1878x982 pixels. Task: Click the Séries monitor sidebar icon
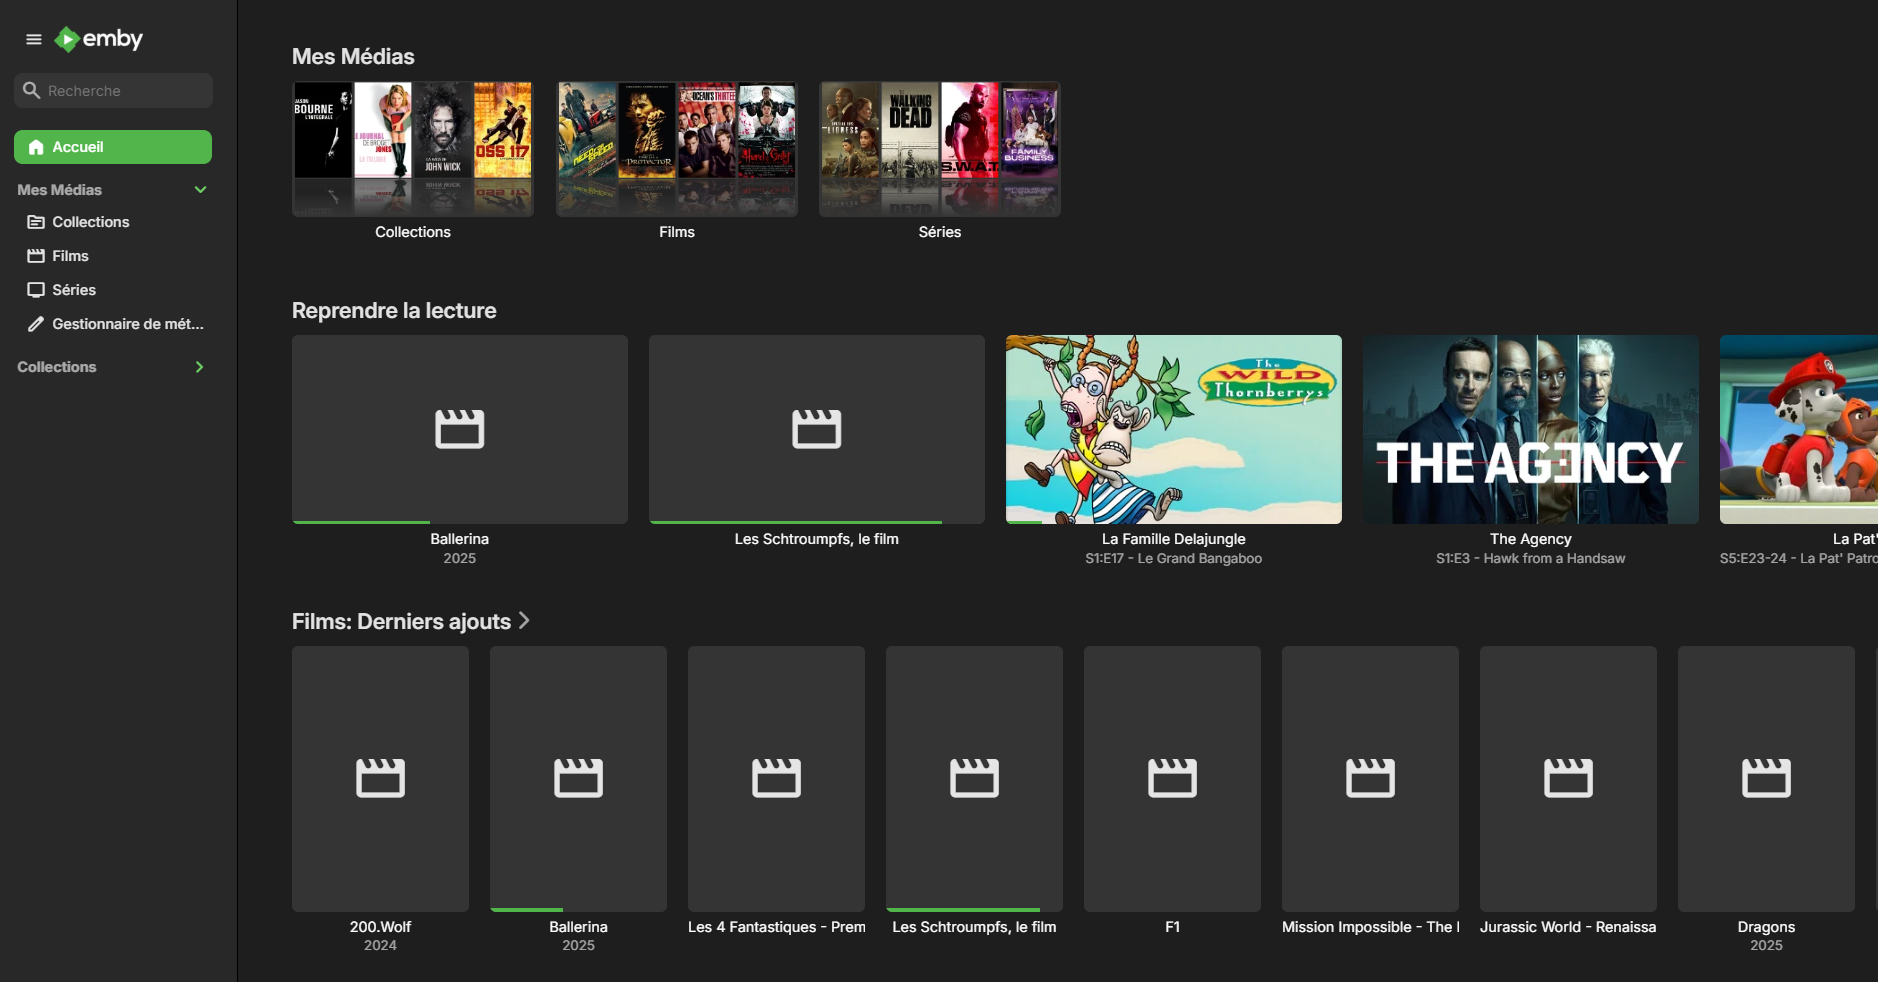click(36, 290)
